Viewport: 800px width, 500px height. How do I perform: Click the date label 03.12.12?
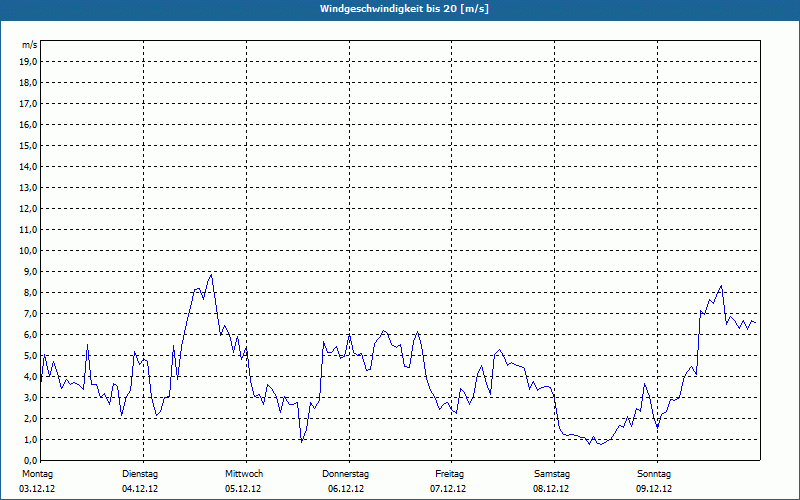(37, 489)
